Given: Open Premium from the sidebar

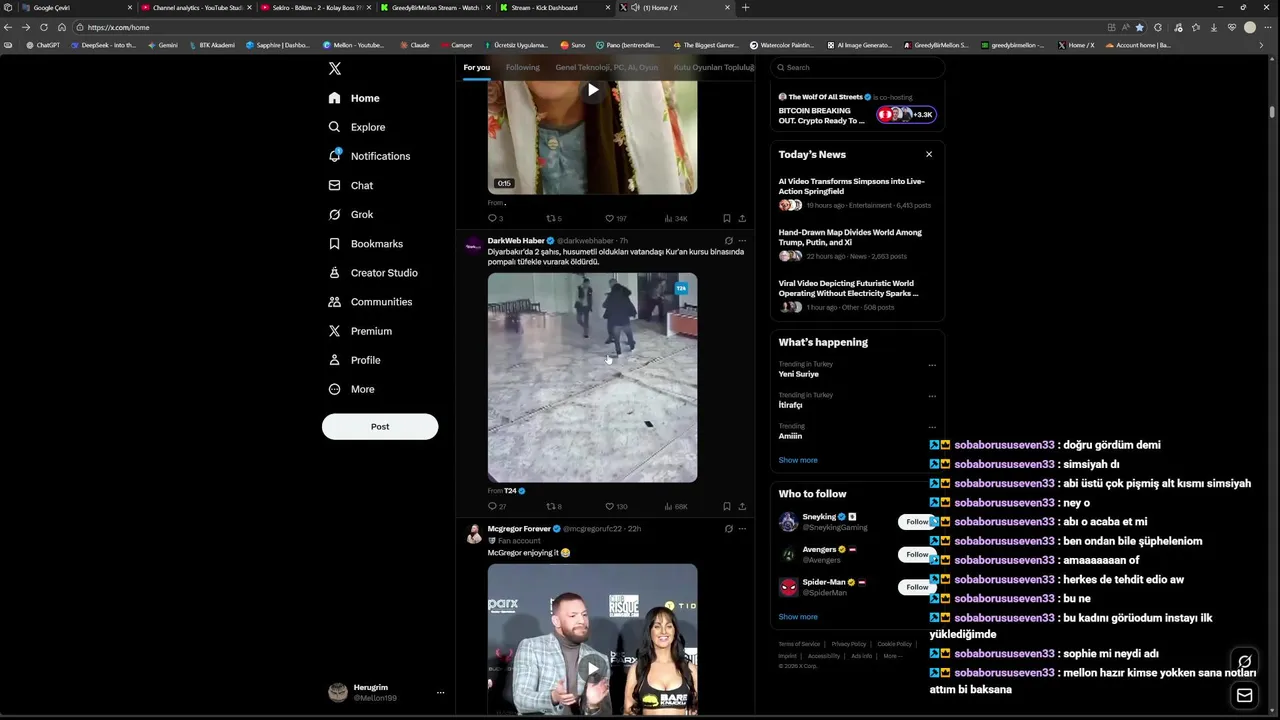Looking at the screenshot, I should point(360,331).
